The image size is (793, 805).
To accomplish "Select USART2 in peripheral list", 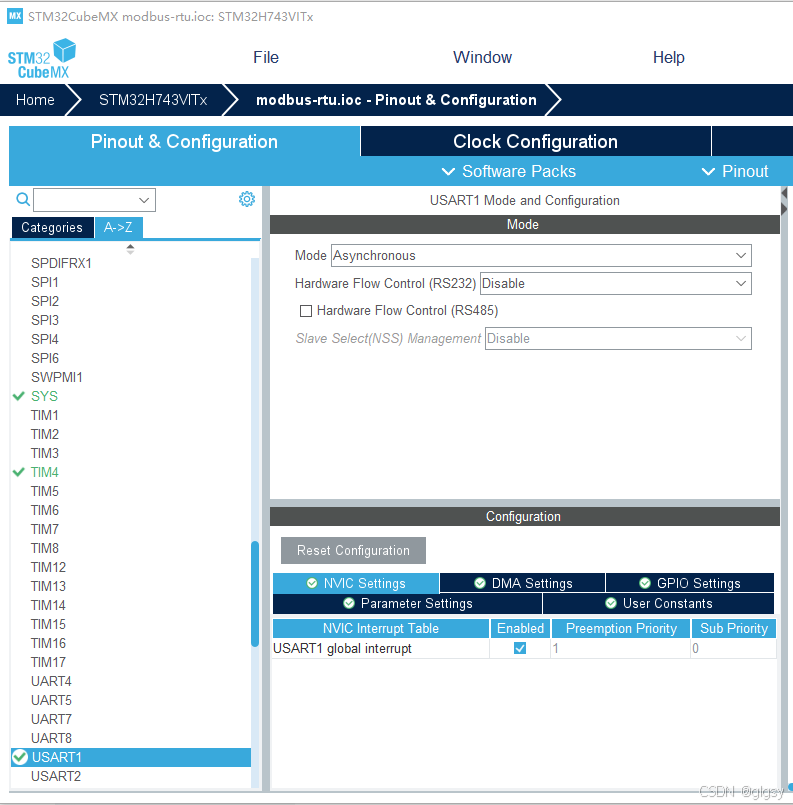I will [56, 776].
